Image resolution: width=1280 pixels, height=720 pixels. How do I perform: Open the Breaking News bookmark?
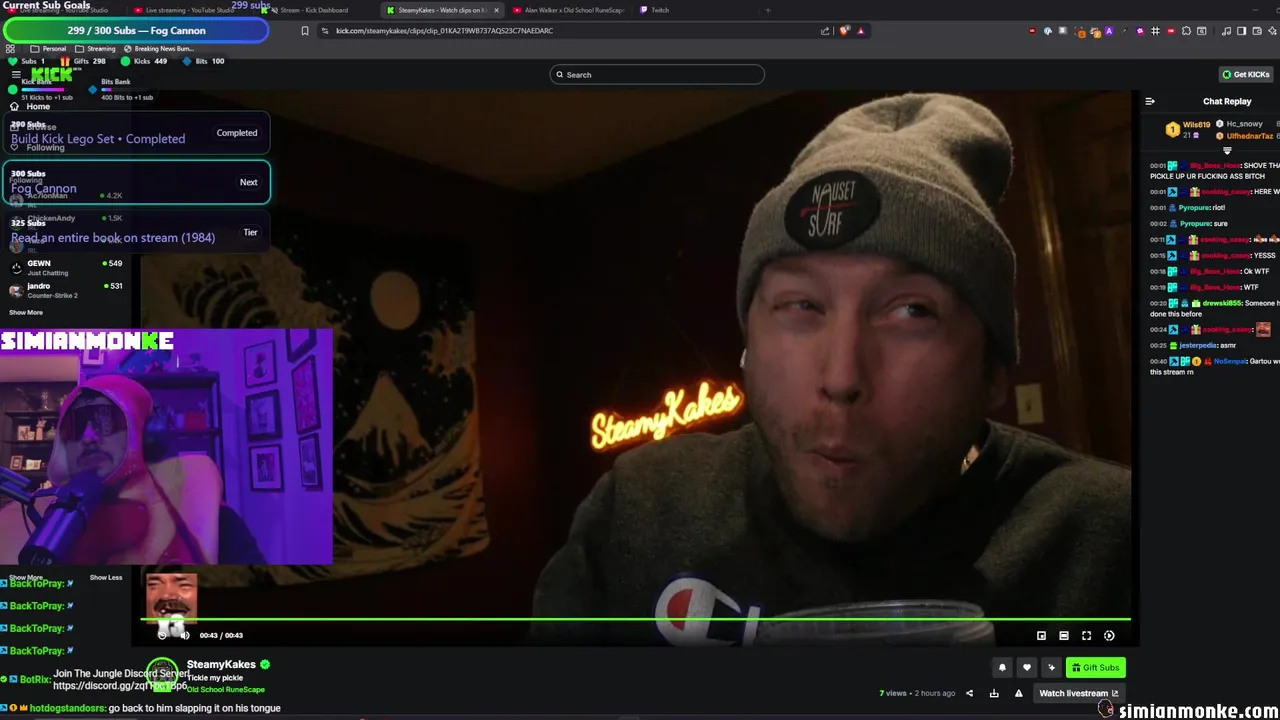coord(160,48)
